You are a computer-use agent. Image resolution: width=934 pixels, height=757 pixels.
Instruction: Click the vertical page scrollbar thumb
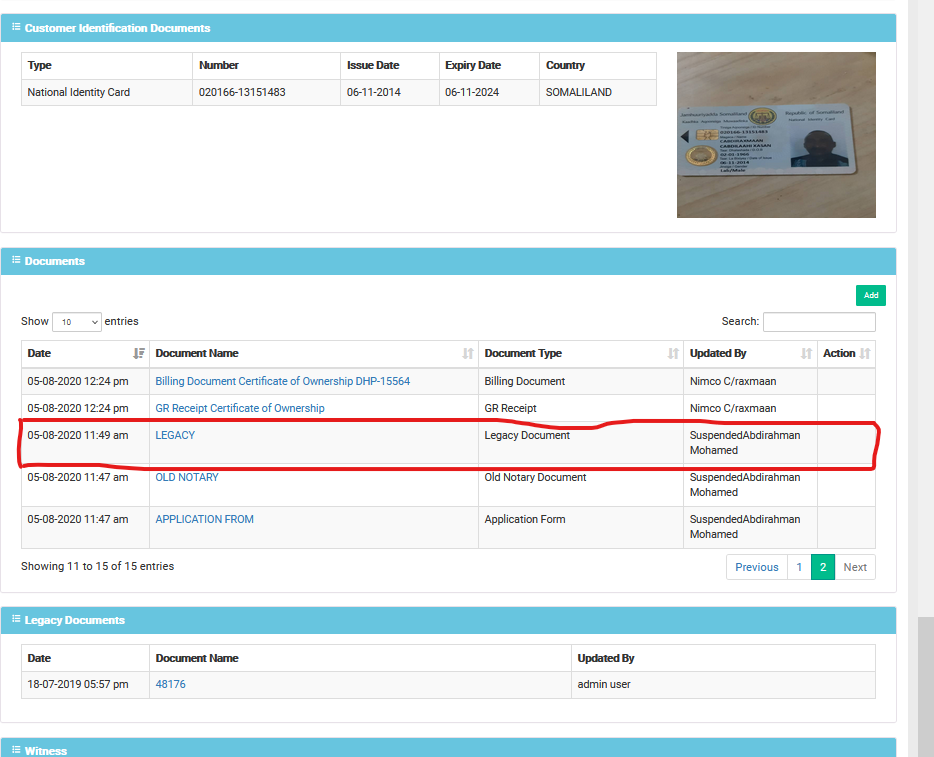pyautogui.click(x=926, y=687)
